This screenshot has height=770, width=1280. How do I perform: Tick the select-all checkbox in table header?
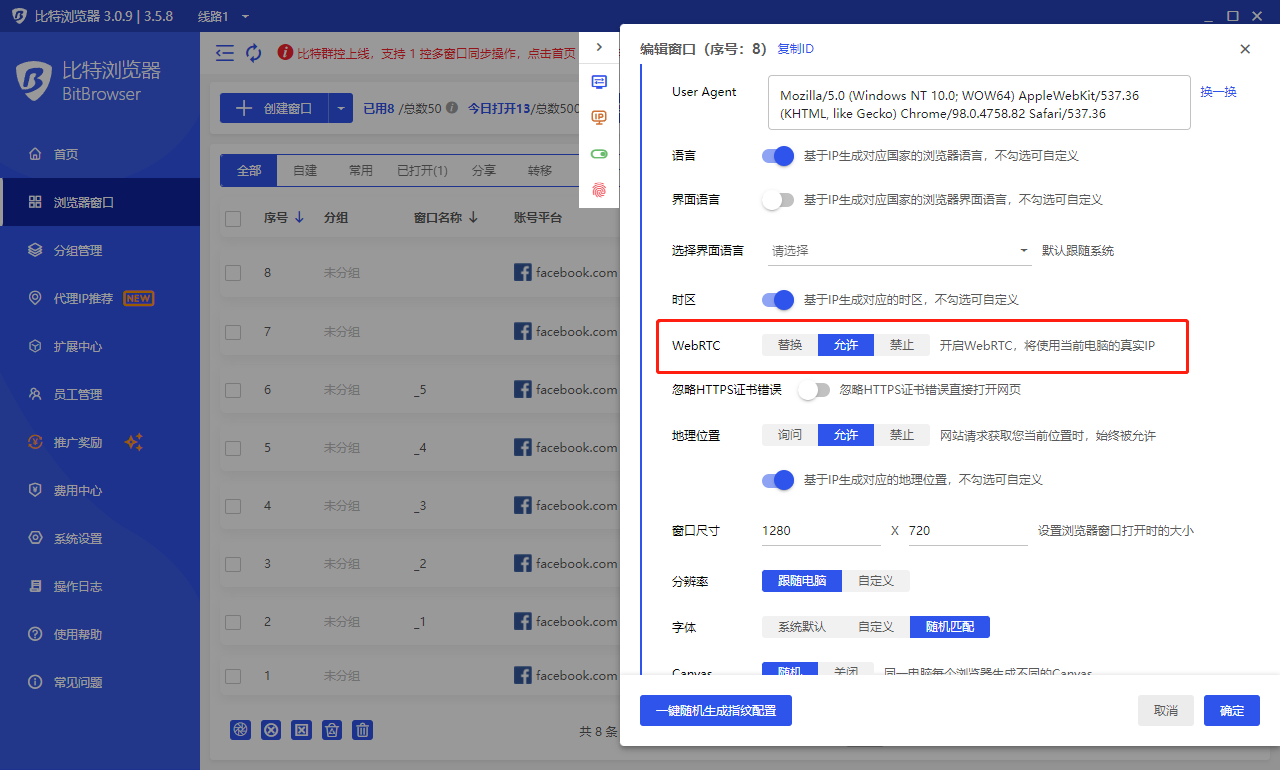pos(233,218)
